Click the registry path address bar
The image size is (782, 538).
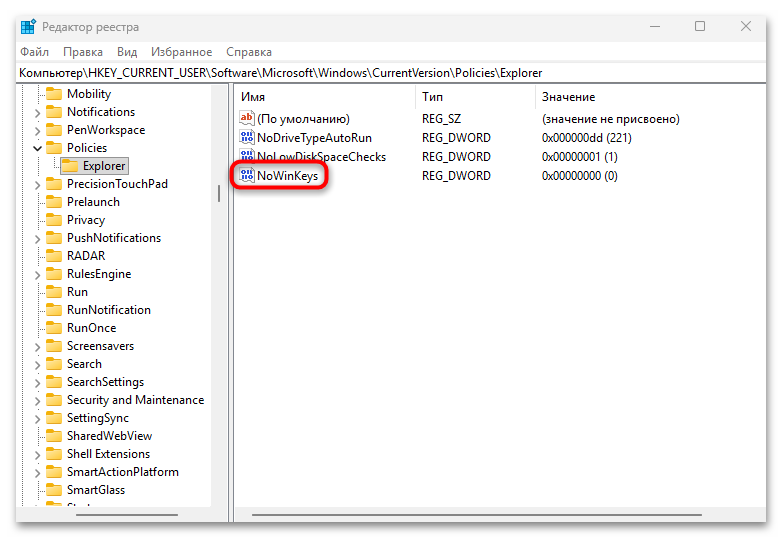pyautogui.click(x=391, y=73)
